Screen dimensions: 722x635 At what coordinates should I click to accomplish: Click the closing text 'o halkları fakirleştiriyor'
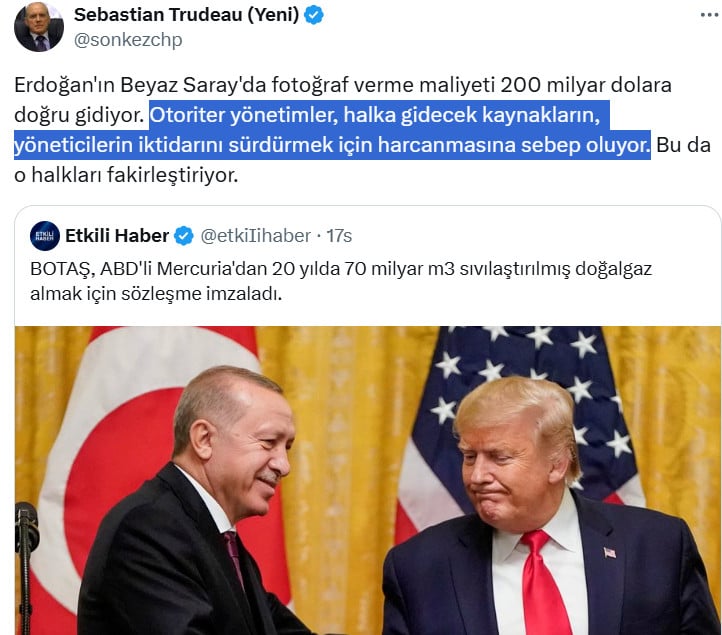click(126, 175)
